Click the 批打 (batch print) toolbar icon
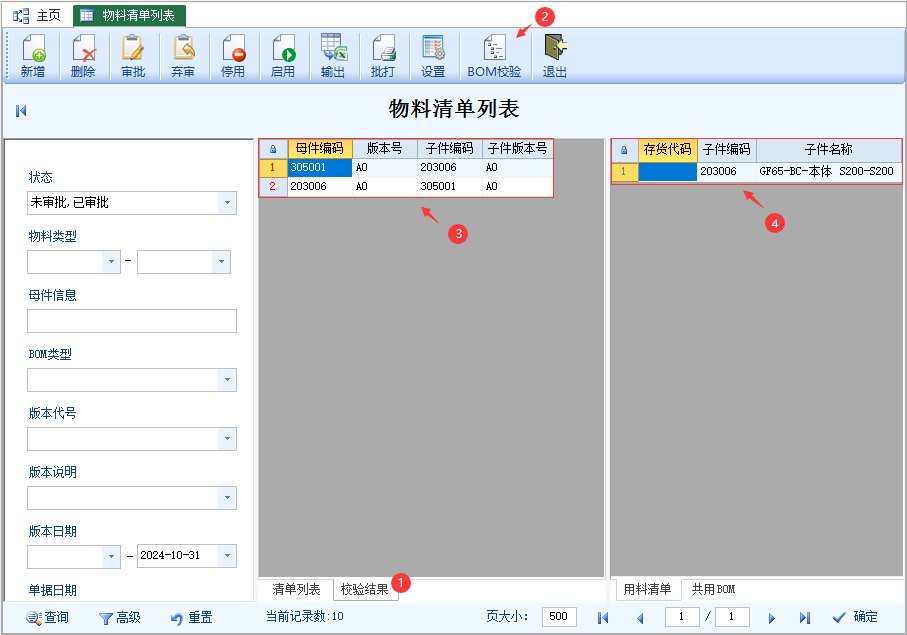 (383, 56)
